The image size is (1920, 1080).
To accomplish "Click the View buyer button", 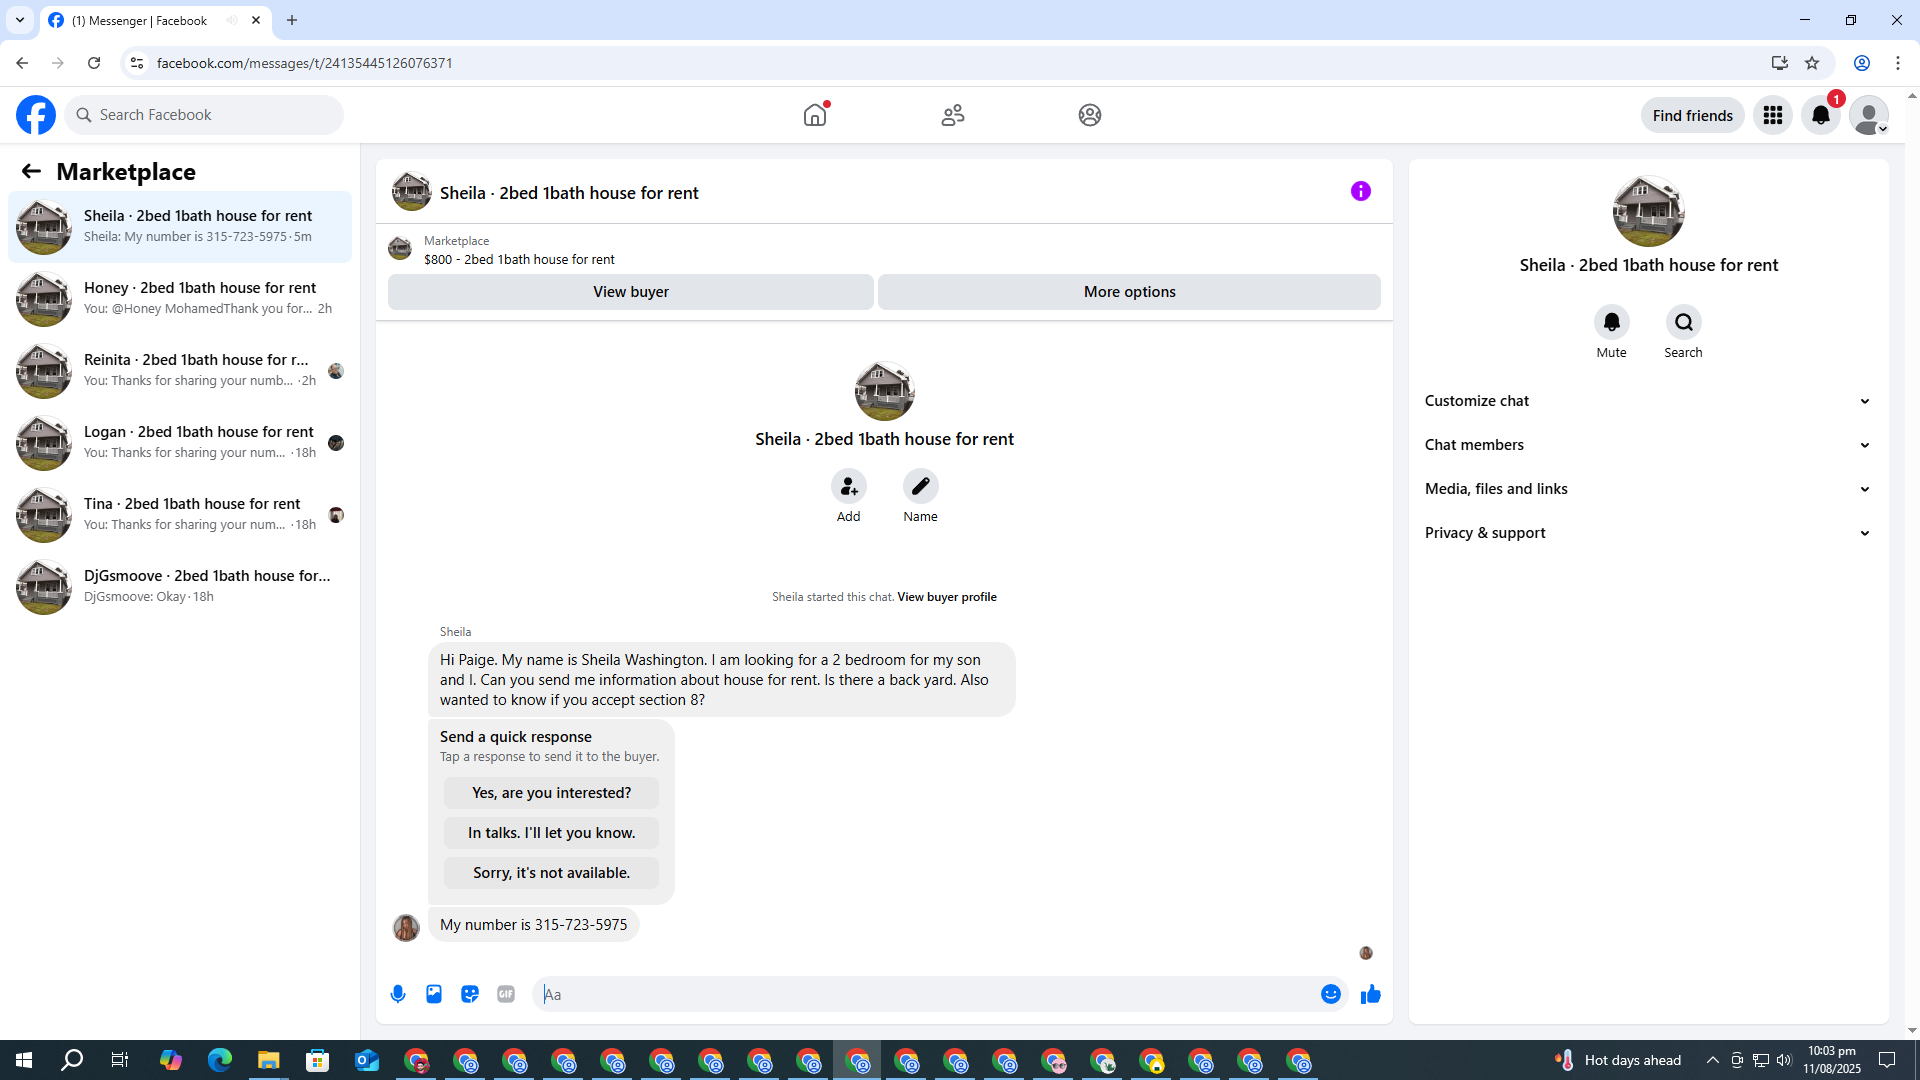I will point(630,292).
